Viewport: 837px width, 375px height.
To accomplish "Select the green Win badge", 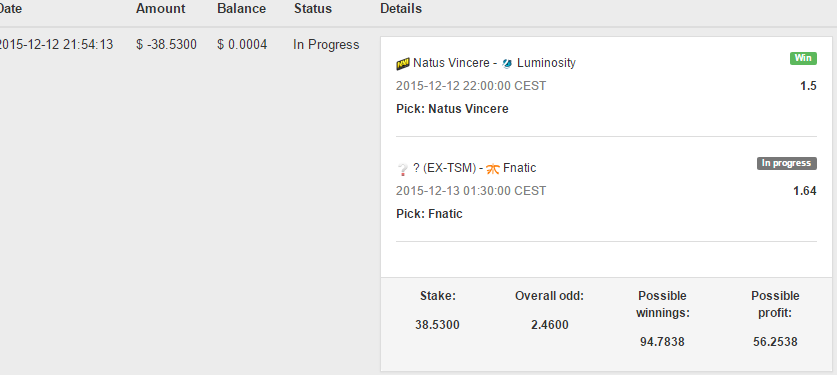I will pos(803,58).
